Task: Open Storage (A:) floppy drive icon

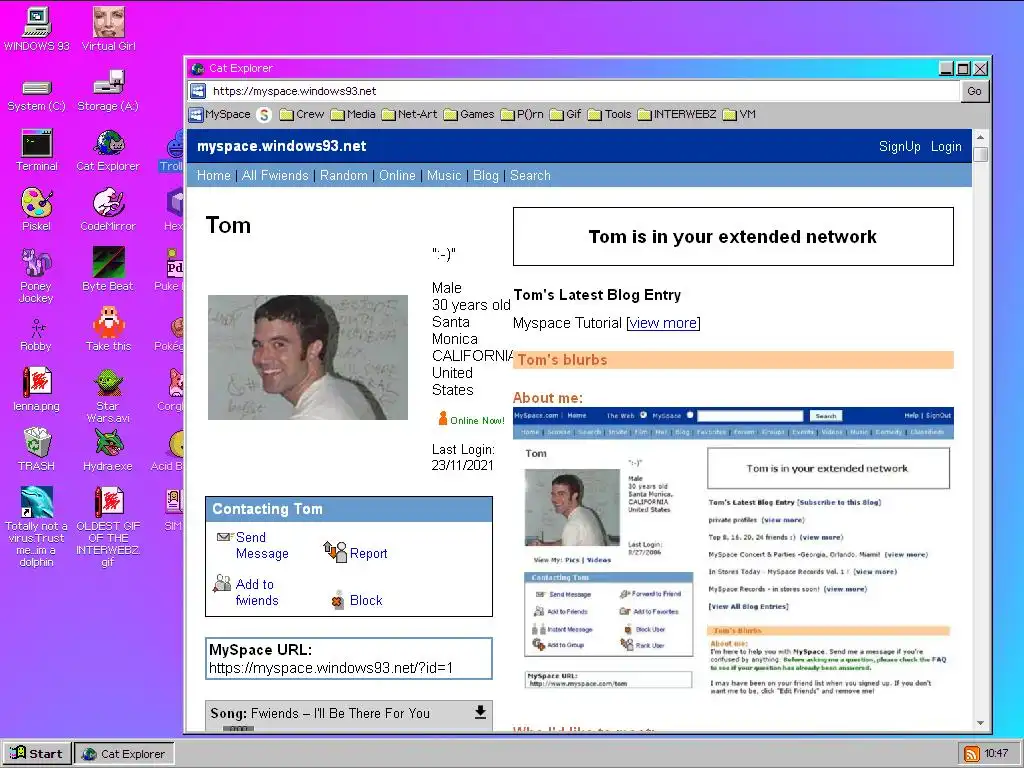Action: 108,92
